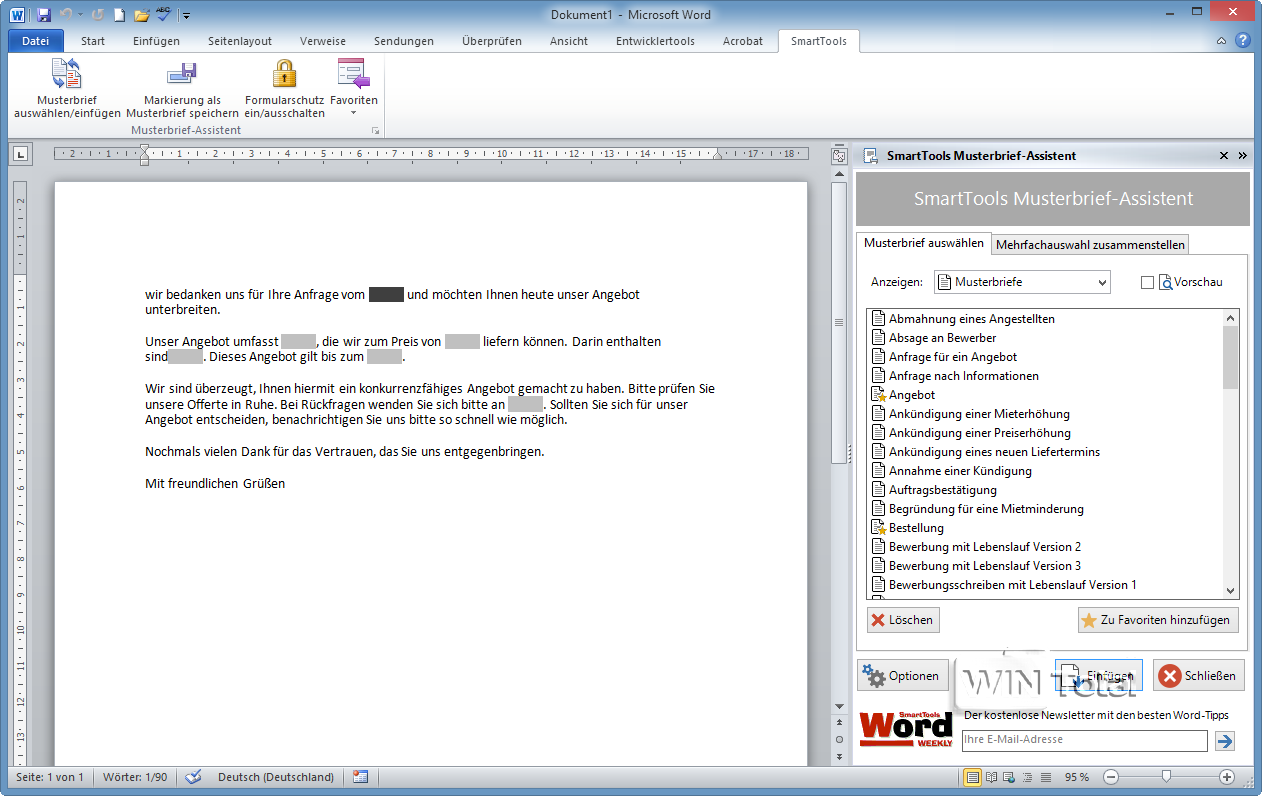This screenshot has width=1262, height=796.
Task: Switch to the Seitenlayout ribbon tab
Action: (x=240, y=41)
